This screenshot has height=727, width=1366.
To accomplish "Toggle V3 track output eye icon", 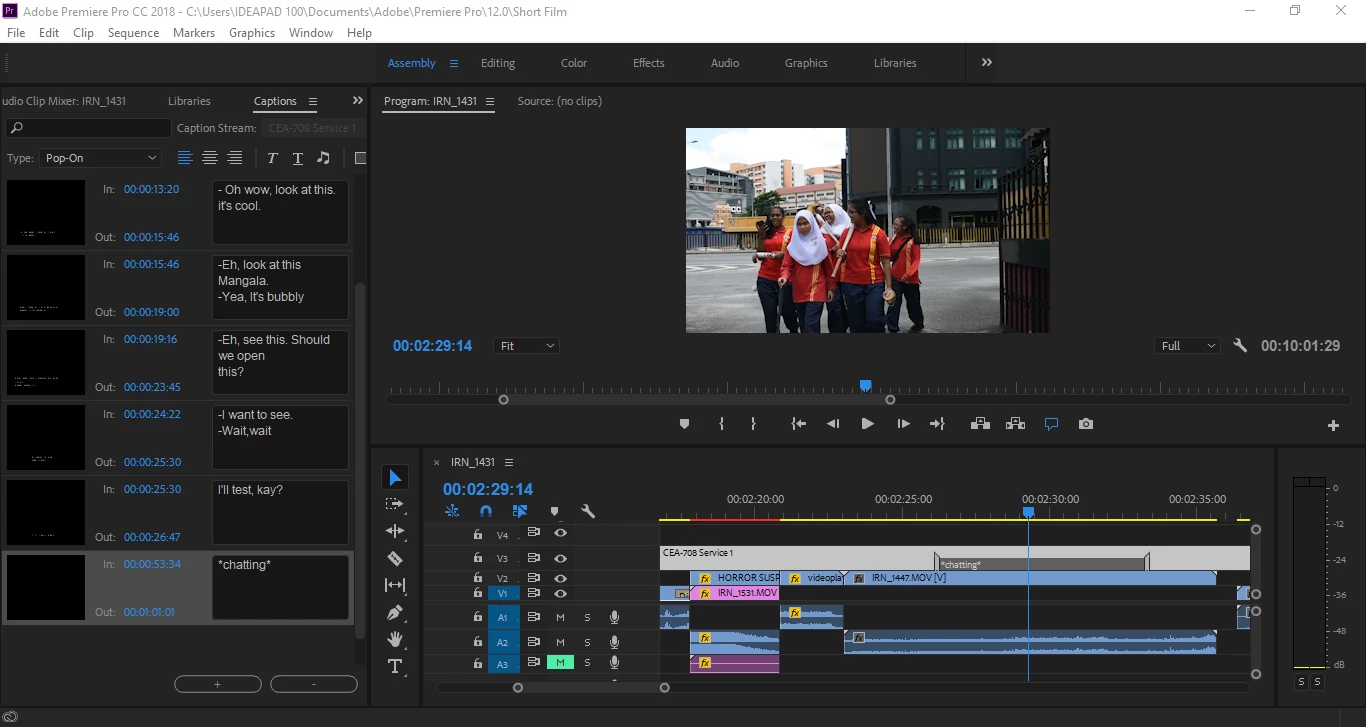I will click(560, 558).
